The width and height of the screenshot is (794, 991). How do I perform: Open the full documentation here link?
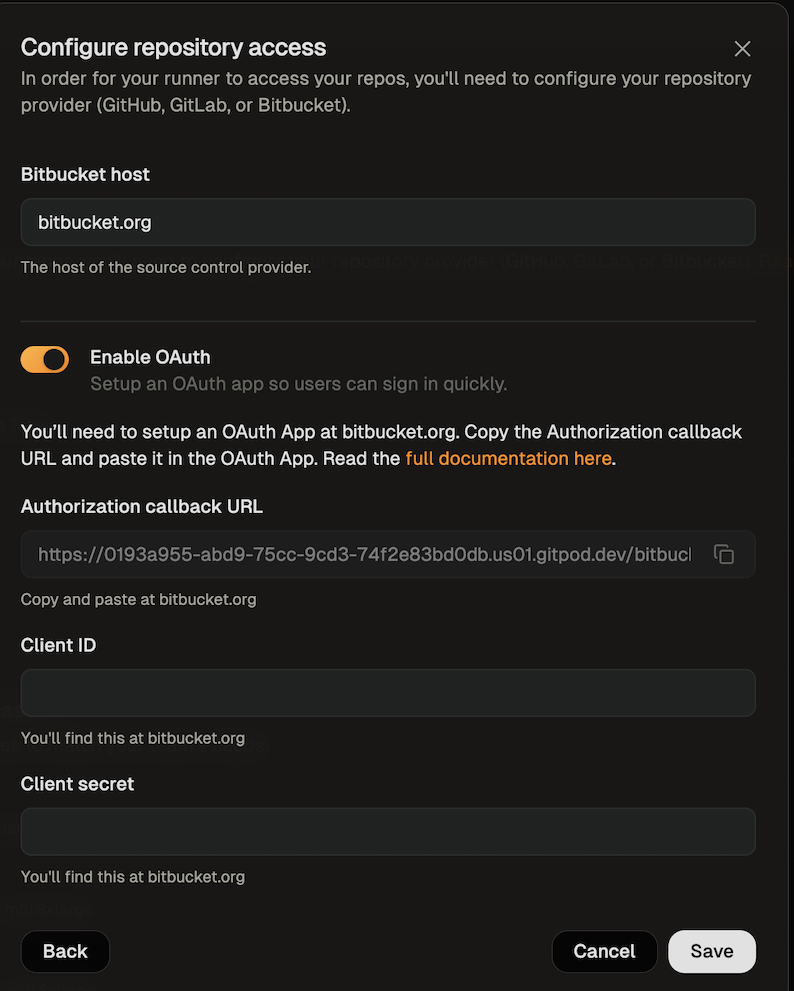pyautogui.click(x=508, y=458)
